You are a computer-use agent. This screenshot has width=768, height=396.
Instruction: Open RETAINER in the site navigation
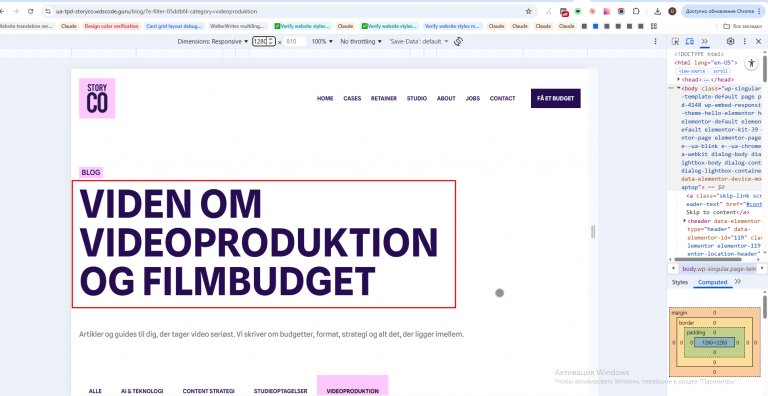(x=384, y=99)
